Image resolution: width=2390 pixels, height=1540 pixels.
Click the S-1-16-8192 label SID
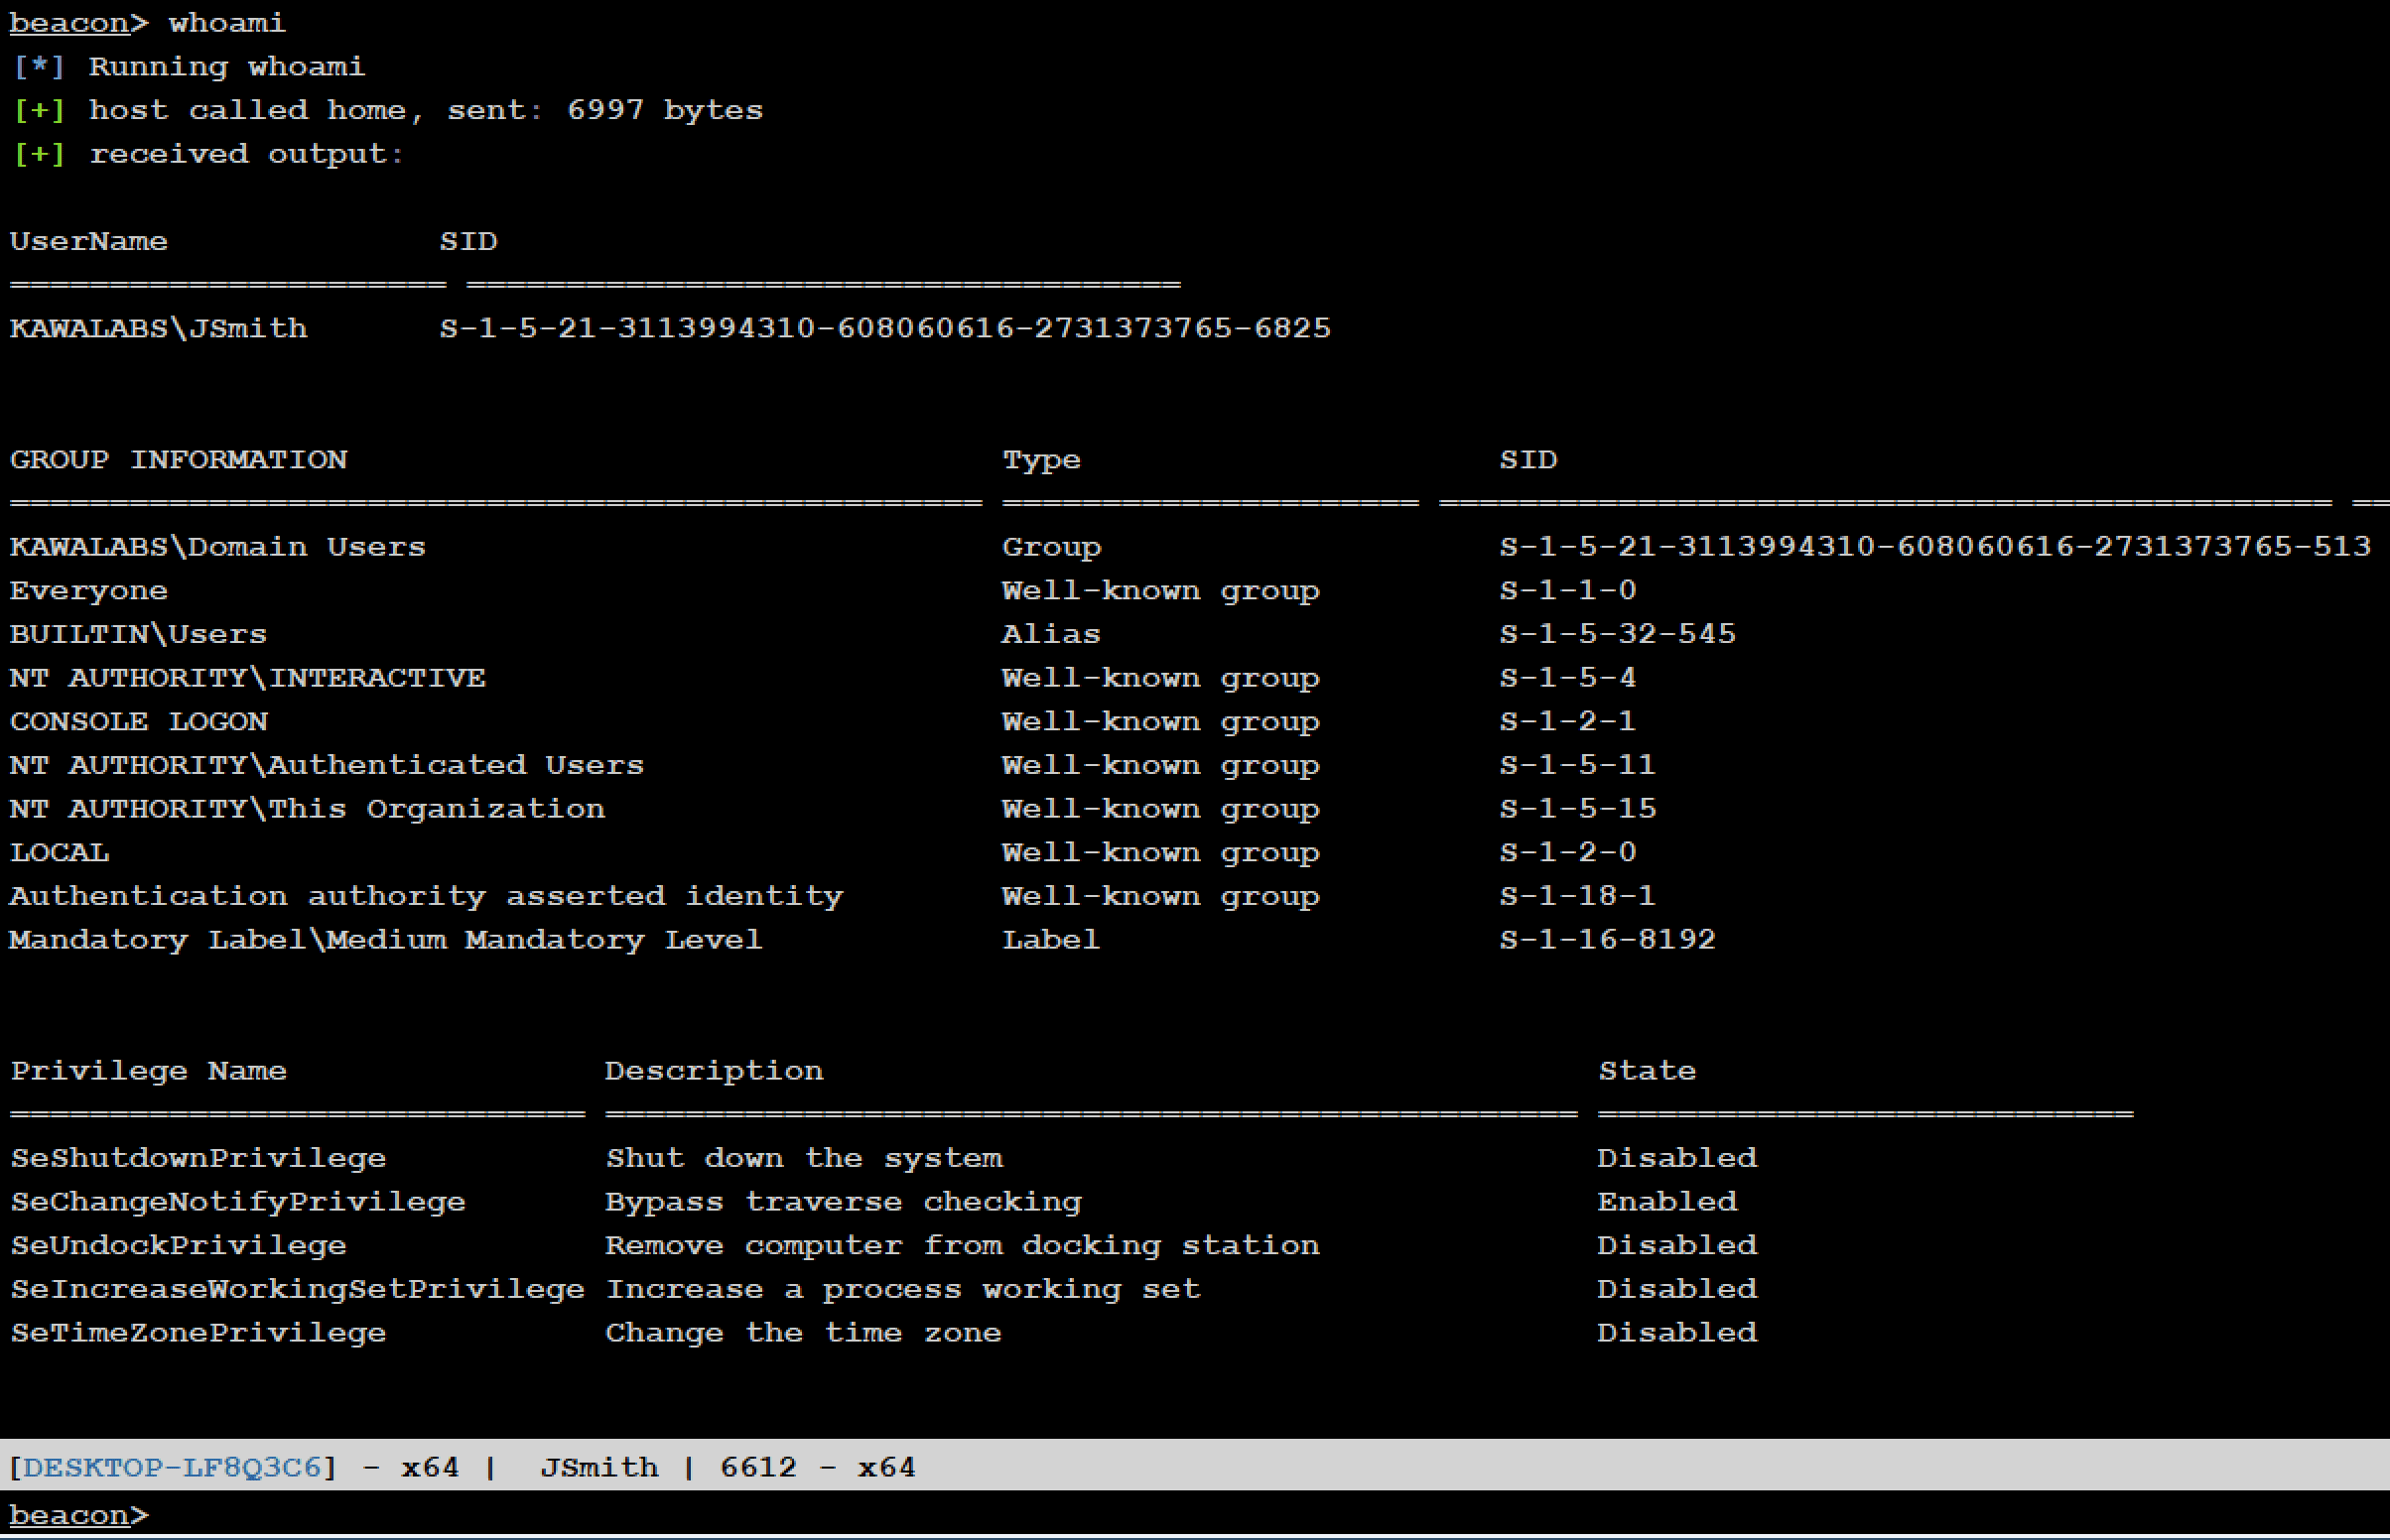(x=1607, y=939)
